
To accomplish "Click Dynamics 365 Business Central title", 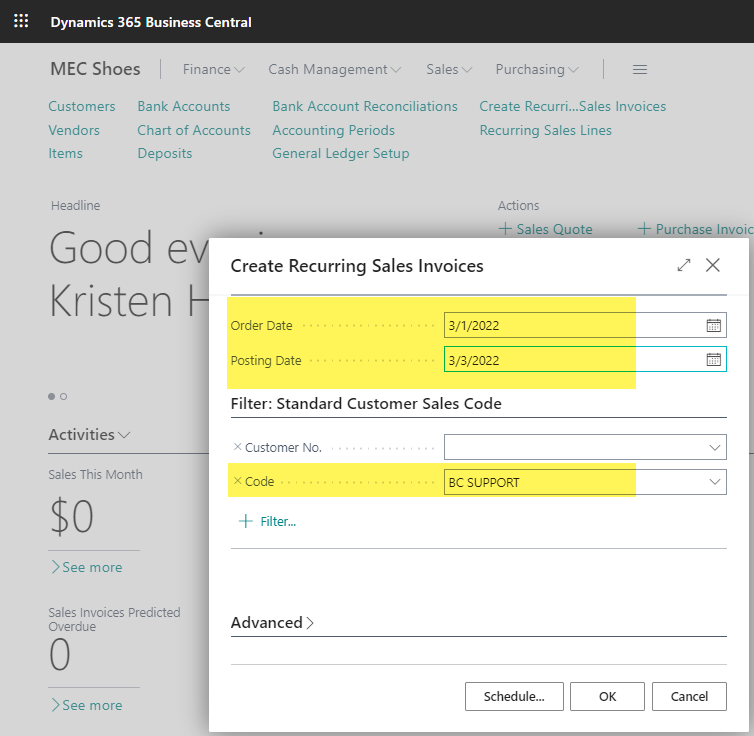I will pyautogui.click(x=151, y=22).
